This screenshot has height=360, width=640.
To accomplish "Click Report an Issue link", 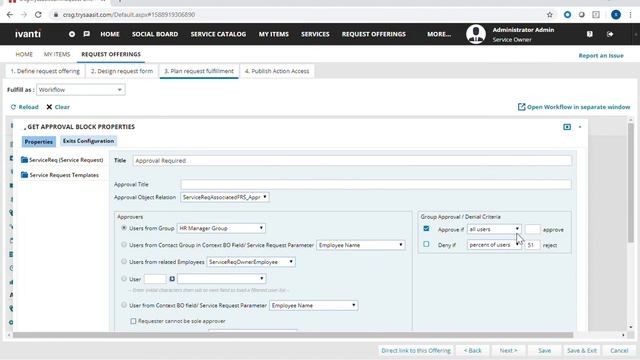I will pyautogui.click(x=601, y=56).
